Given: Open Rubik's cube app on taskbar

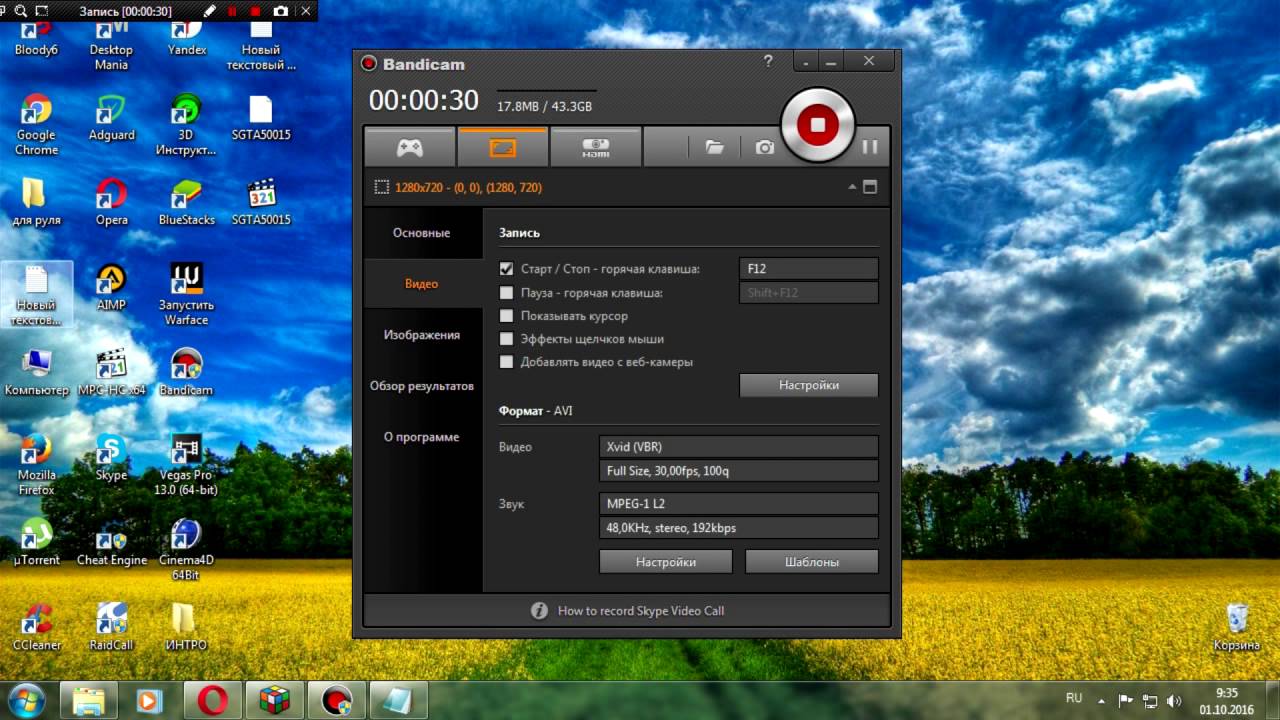Looking at the screenshot, I should (x=274, y=700).
